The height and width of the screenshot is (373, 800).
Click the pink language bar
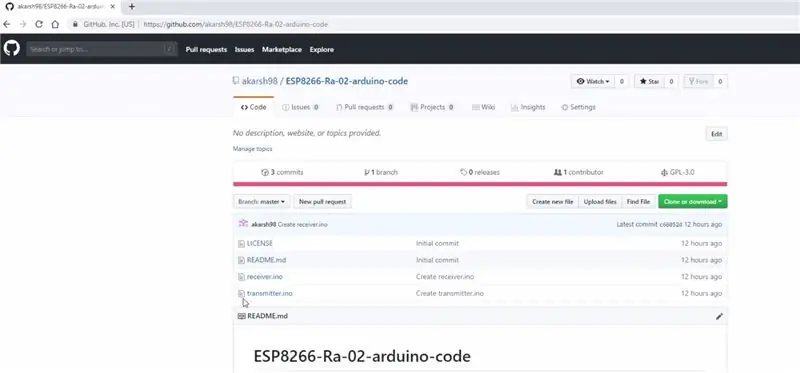pyautogui.click(x=480, y=184)
